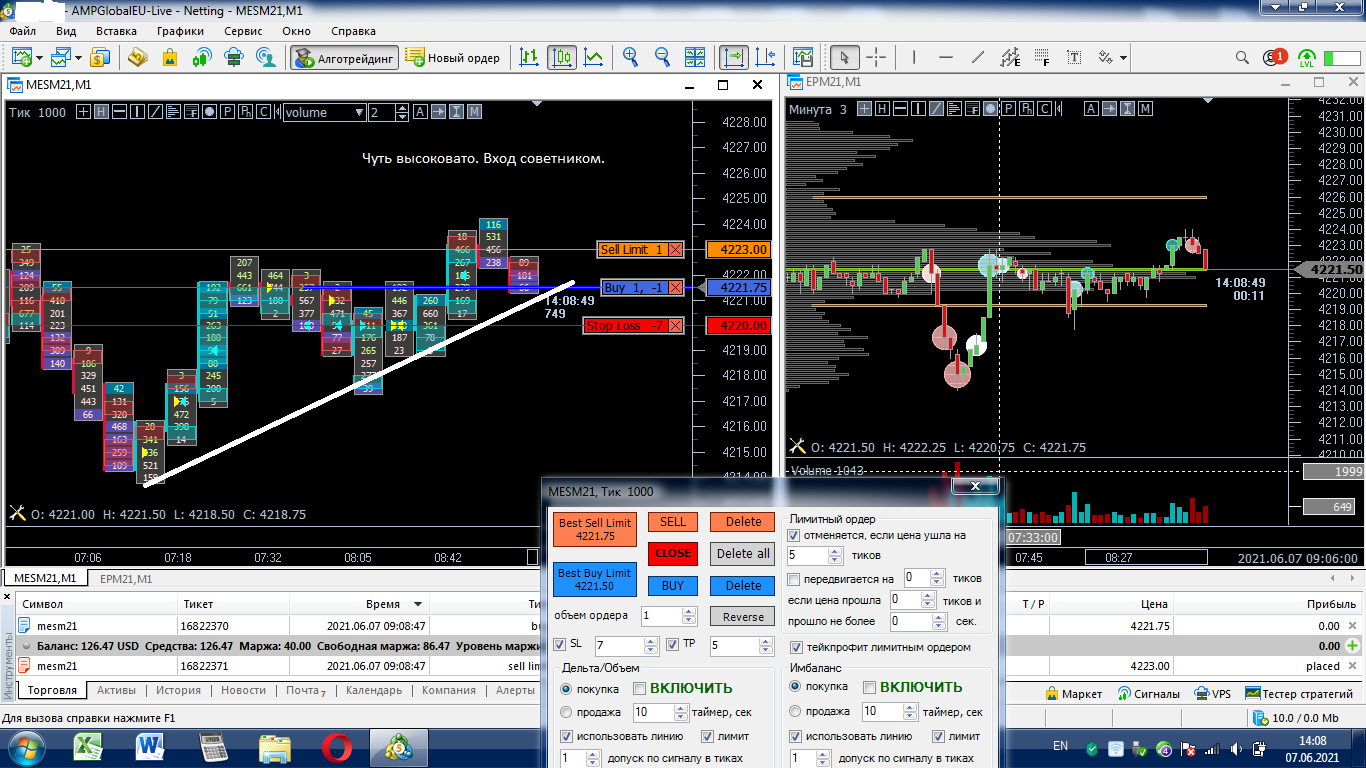Open the Сервис menu
This screenshot has width=1366, height=768.
point(243,31)
